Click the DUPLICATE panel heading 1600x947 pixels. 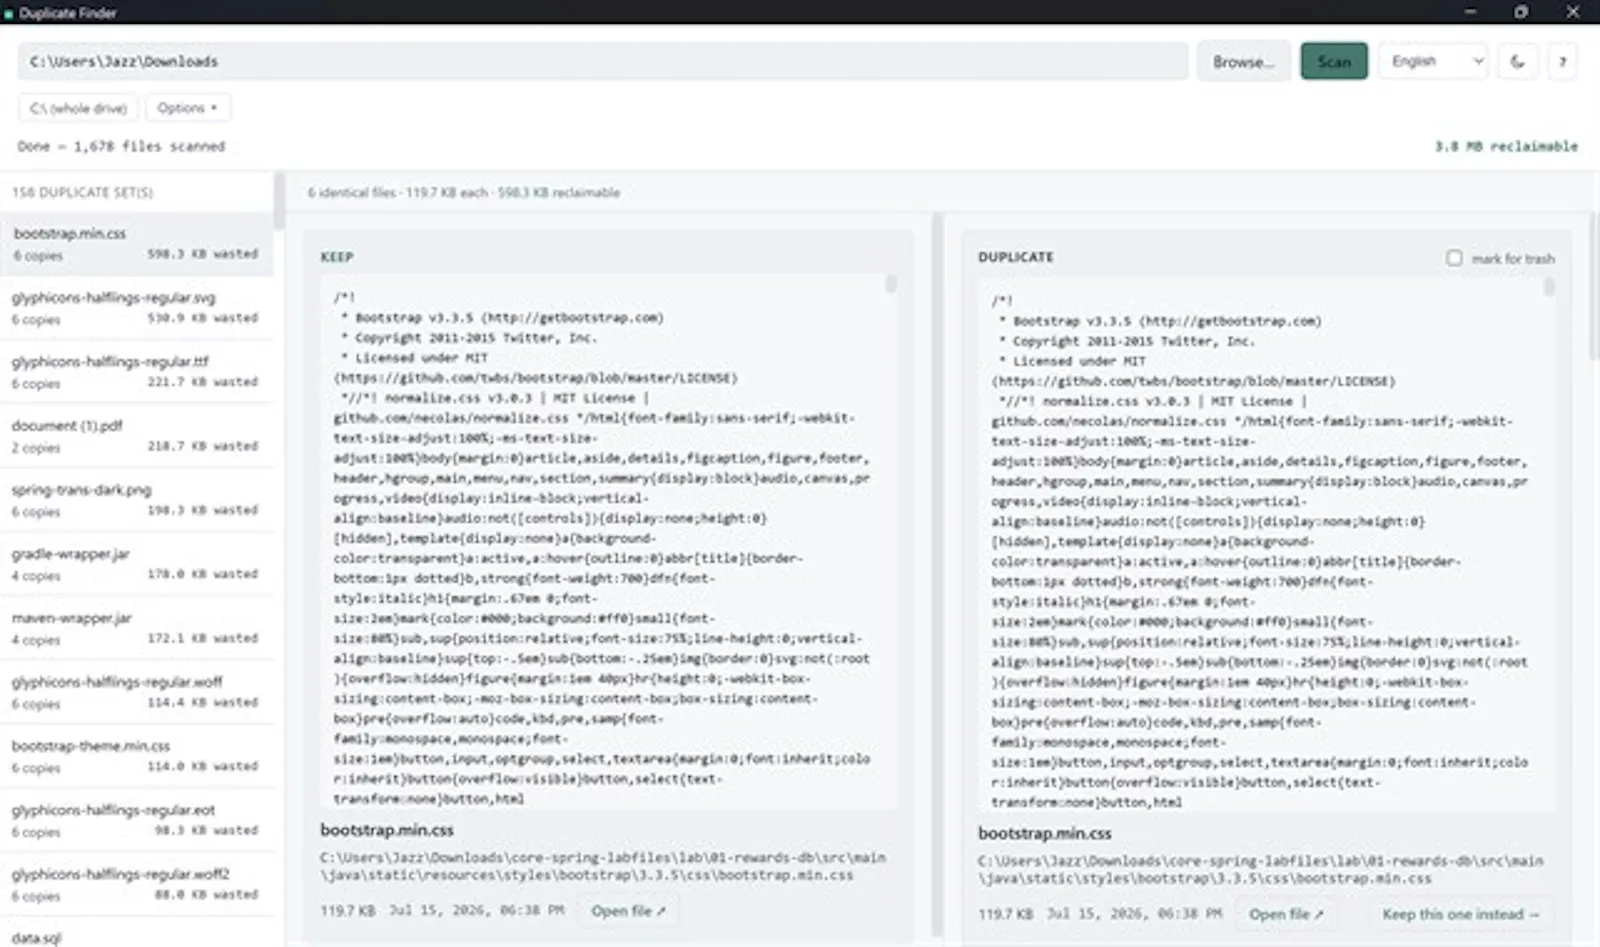(x=1016, y=257)
